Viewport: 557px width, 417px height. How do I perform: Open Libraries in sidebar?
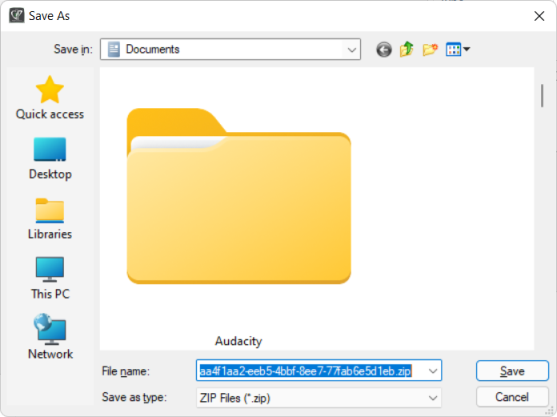[x=50, y=219]
